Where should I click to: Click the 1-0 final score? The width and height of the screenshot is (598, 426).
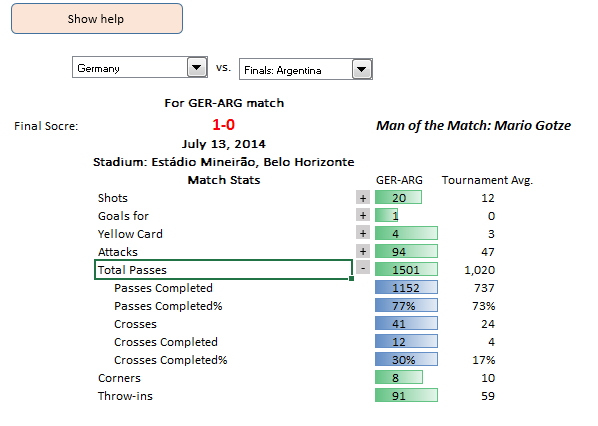223,125
